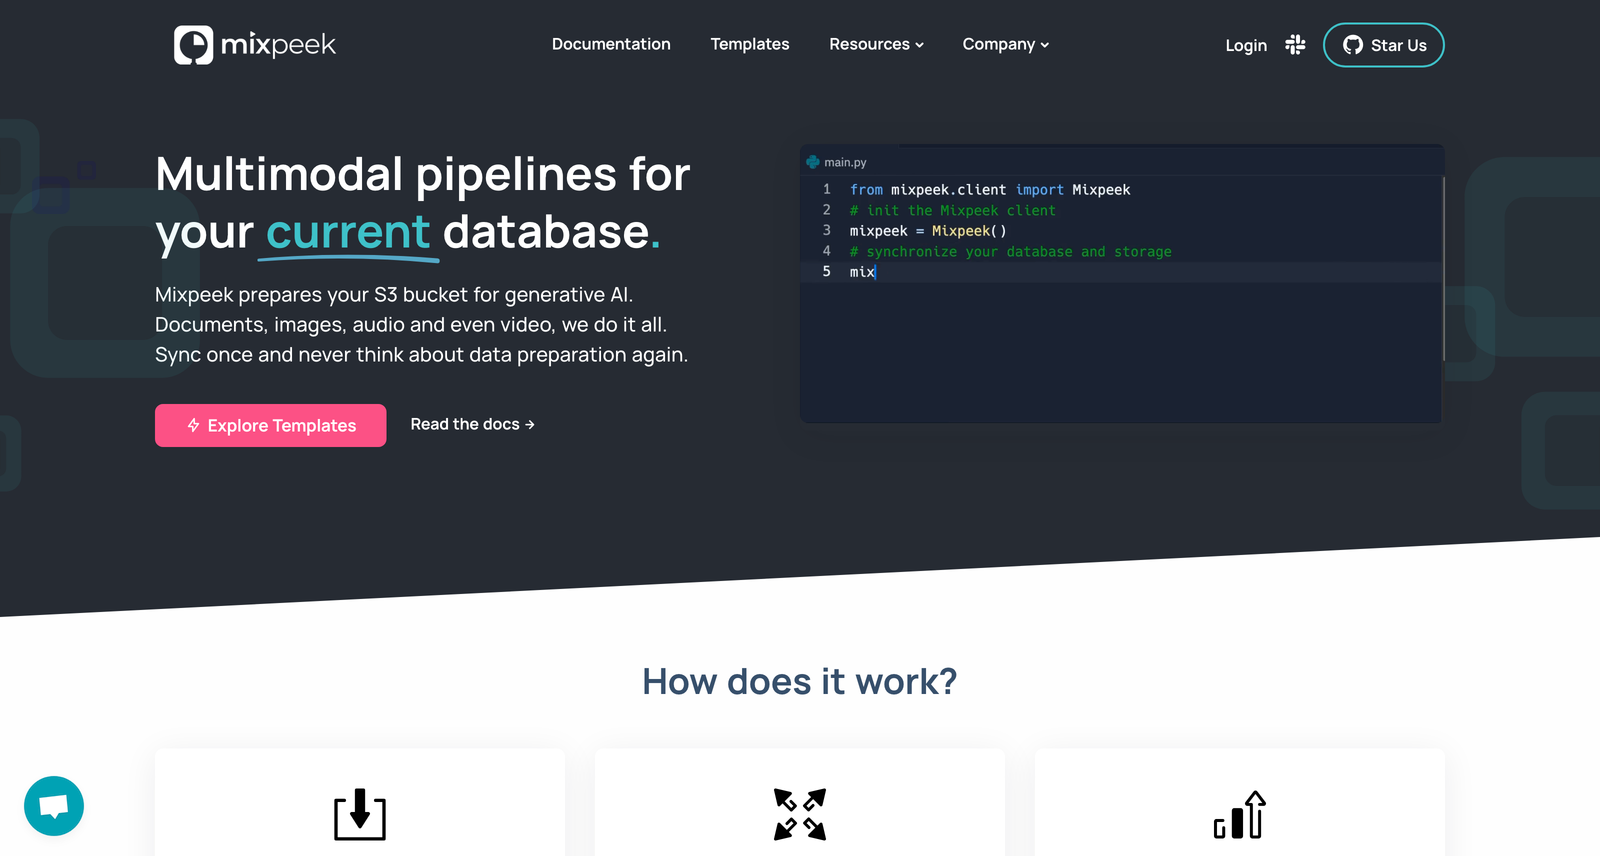The image size is (1600, 856).
Task: Click the lightning bolt on Explore Templates
Action: click(194, 426)
